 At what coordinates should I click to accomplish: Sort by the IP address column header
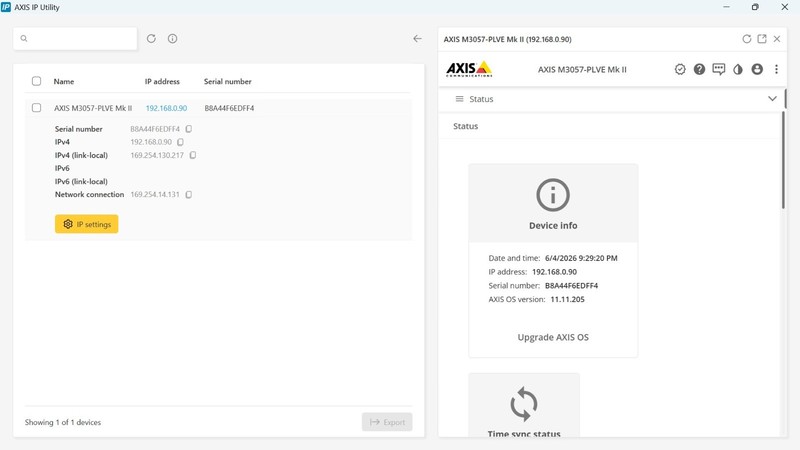coord(162,81)
